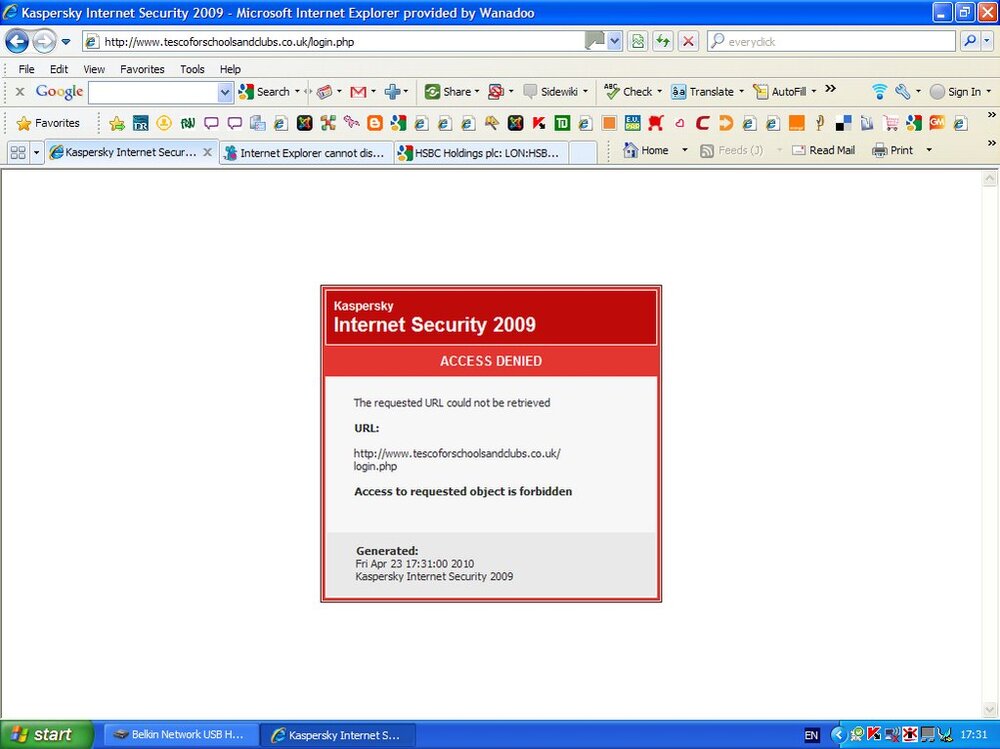Click the popup blocker icon
This screenshot has height=749, width=1000.
496,92
